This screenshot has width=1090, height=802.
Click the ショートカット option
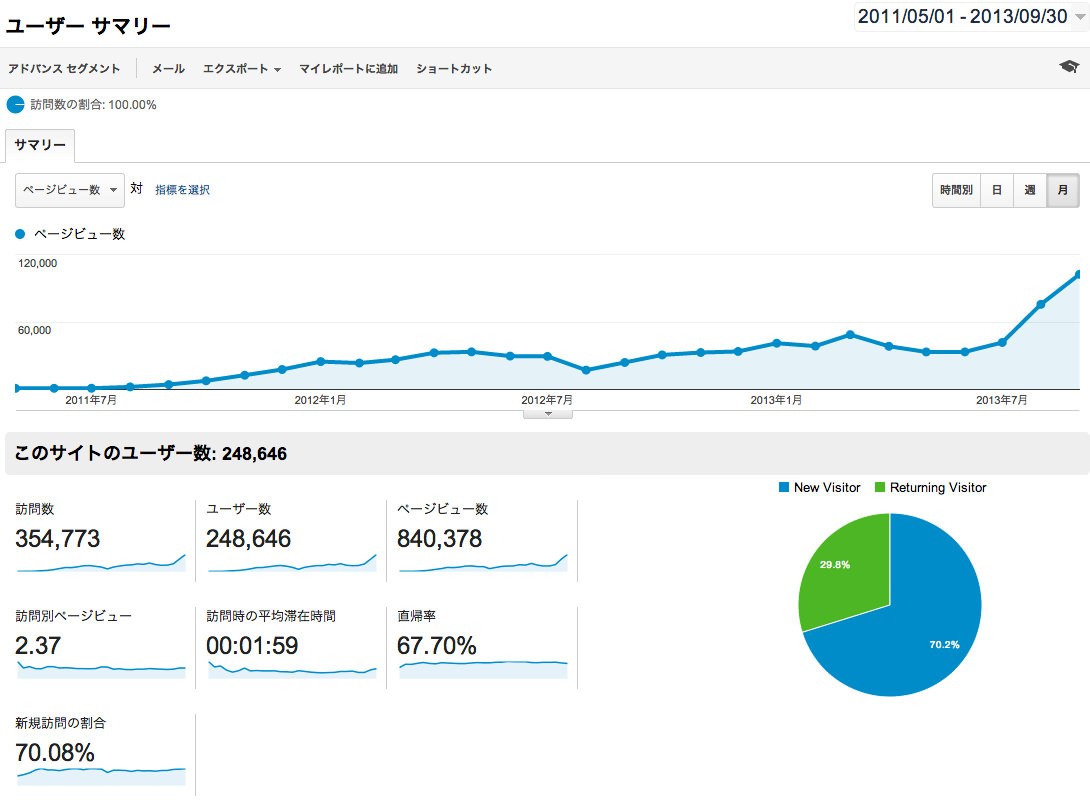[454, 69]
